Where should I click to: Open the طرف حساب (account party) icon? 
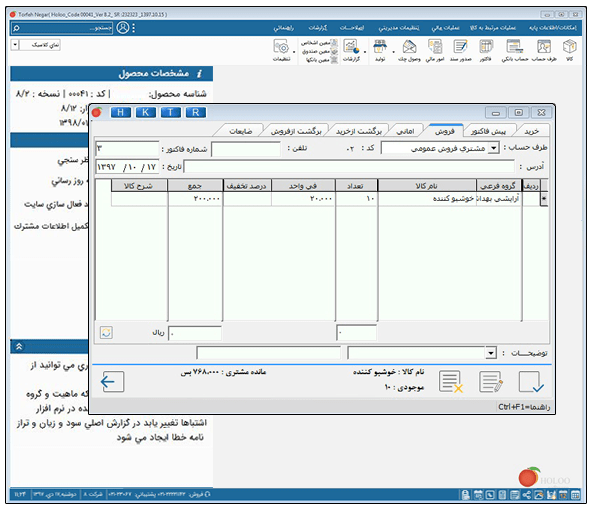tap(544, 47)
